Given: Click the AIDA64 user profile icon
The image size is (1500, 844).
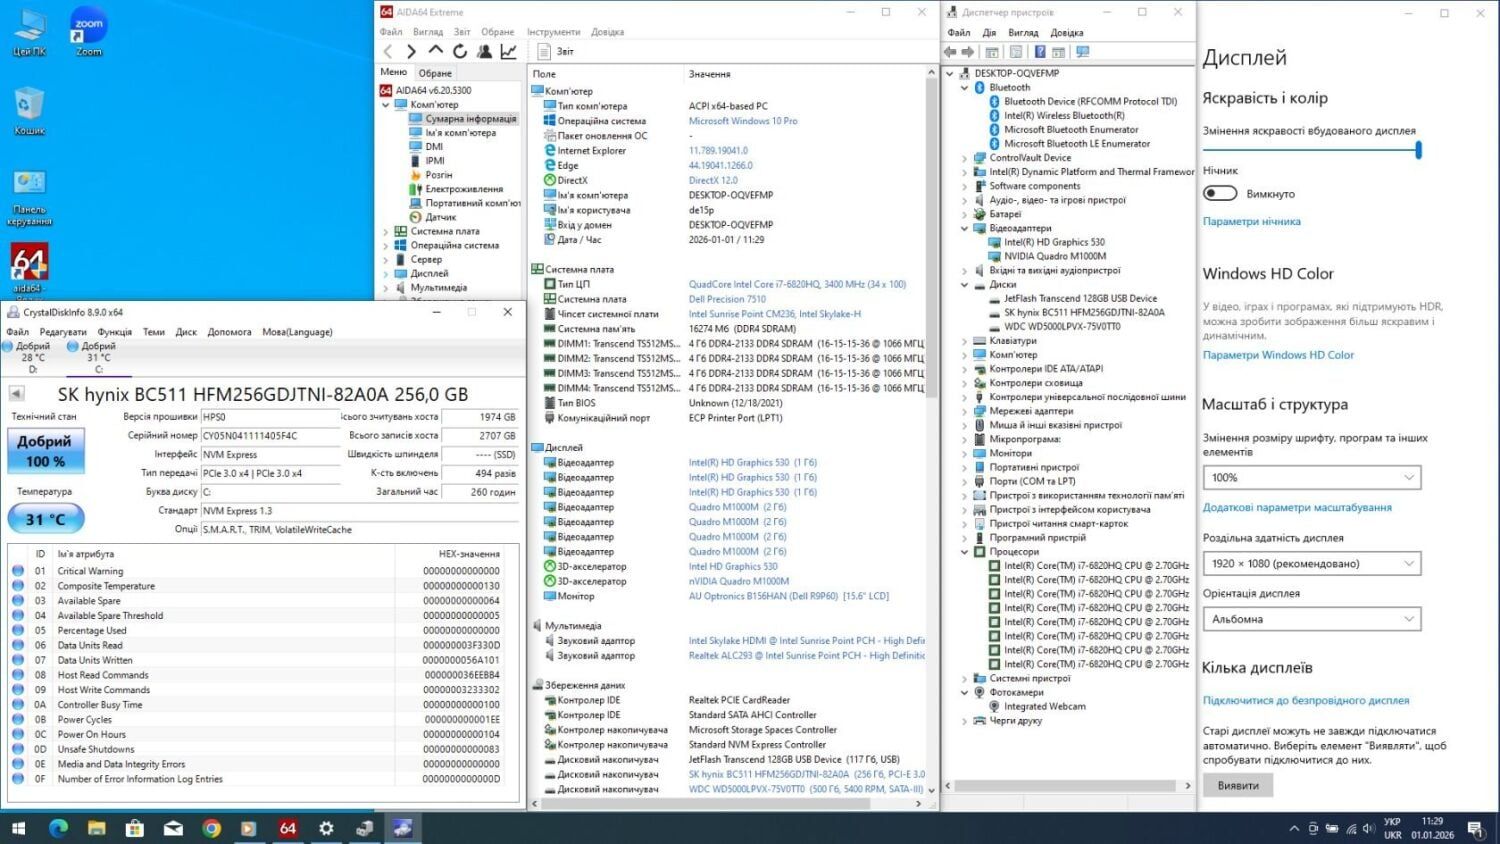Looking at the screenshot, I should point(484,51).
